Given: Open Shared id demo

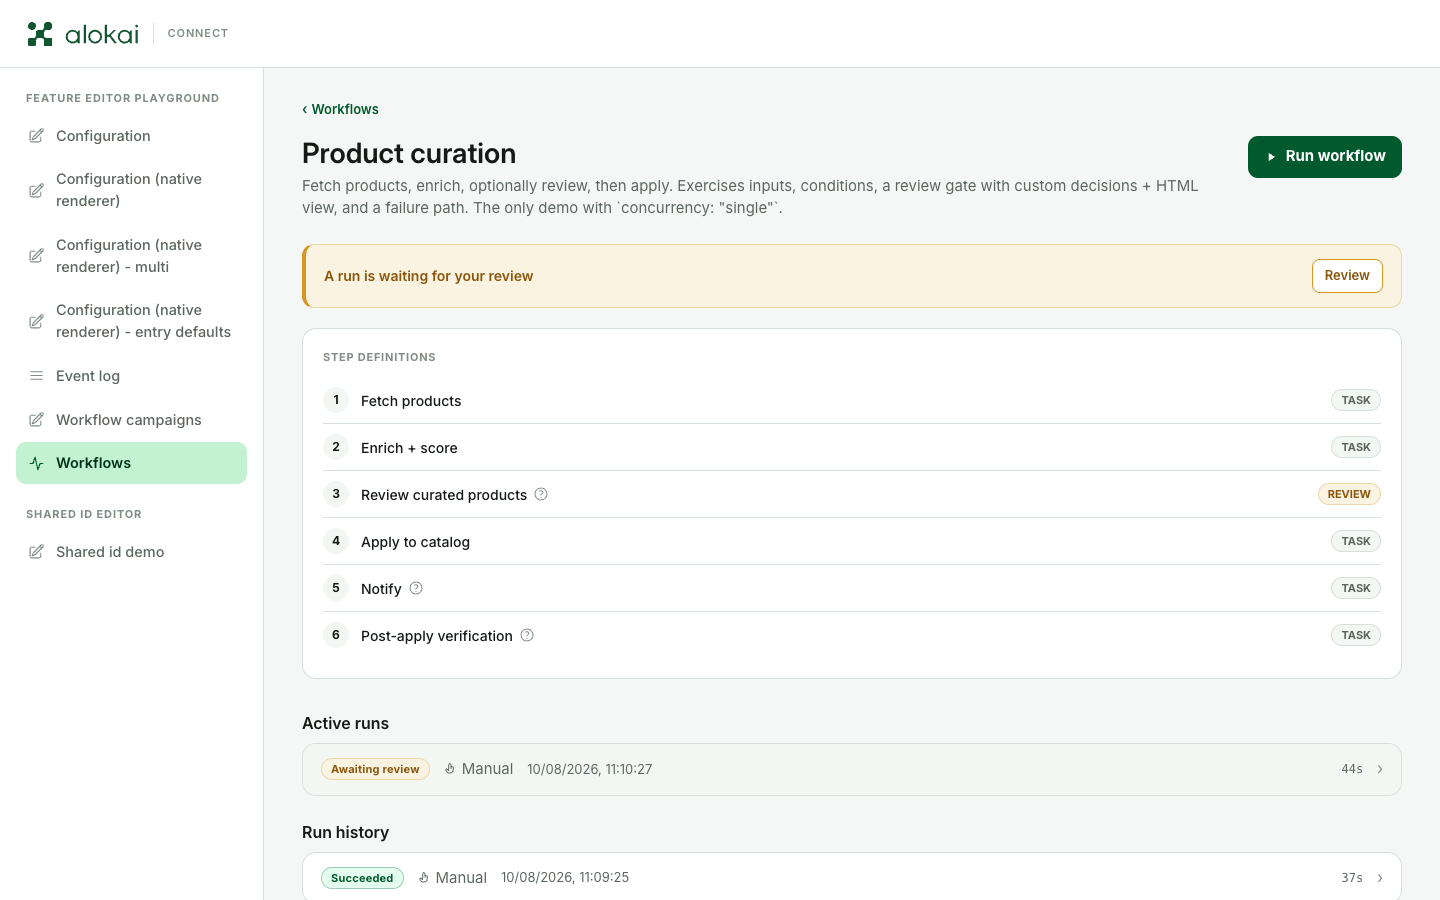Looking at the screenshot, I should click(131, 552).
